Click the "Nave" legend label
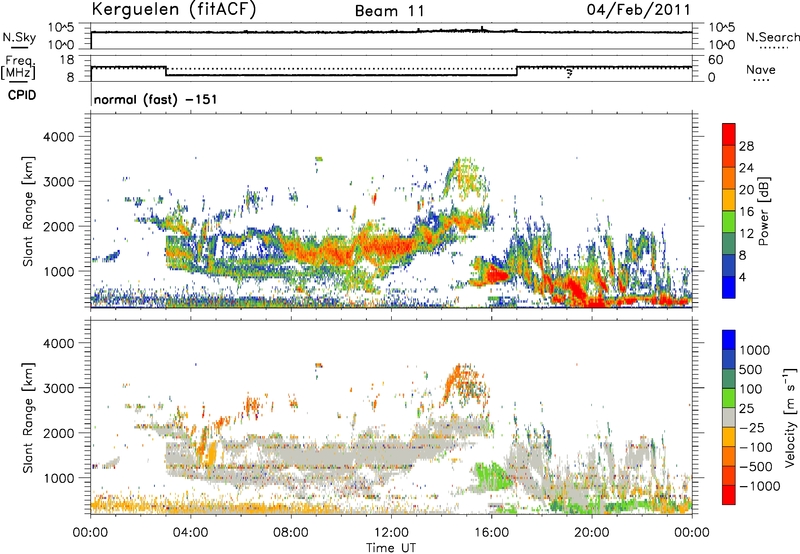The height and width of the screenshot is (554, 800). click(761, 69)
